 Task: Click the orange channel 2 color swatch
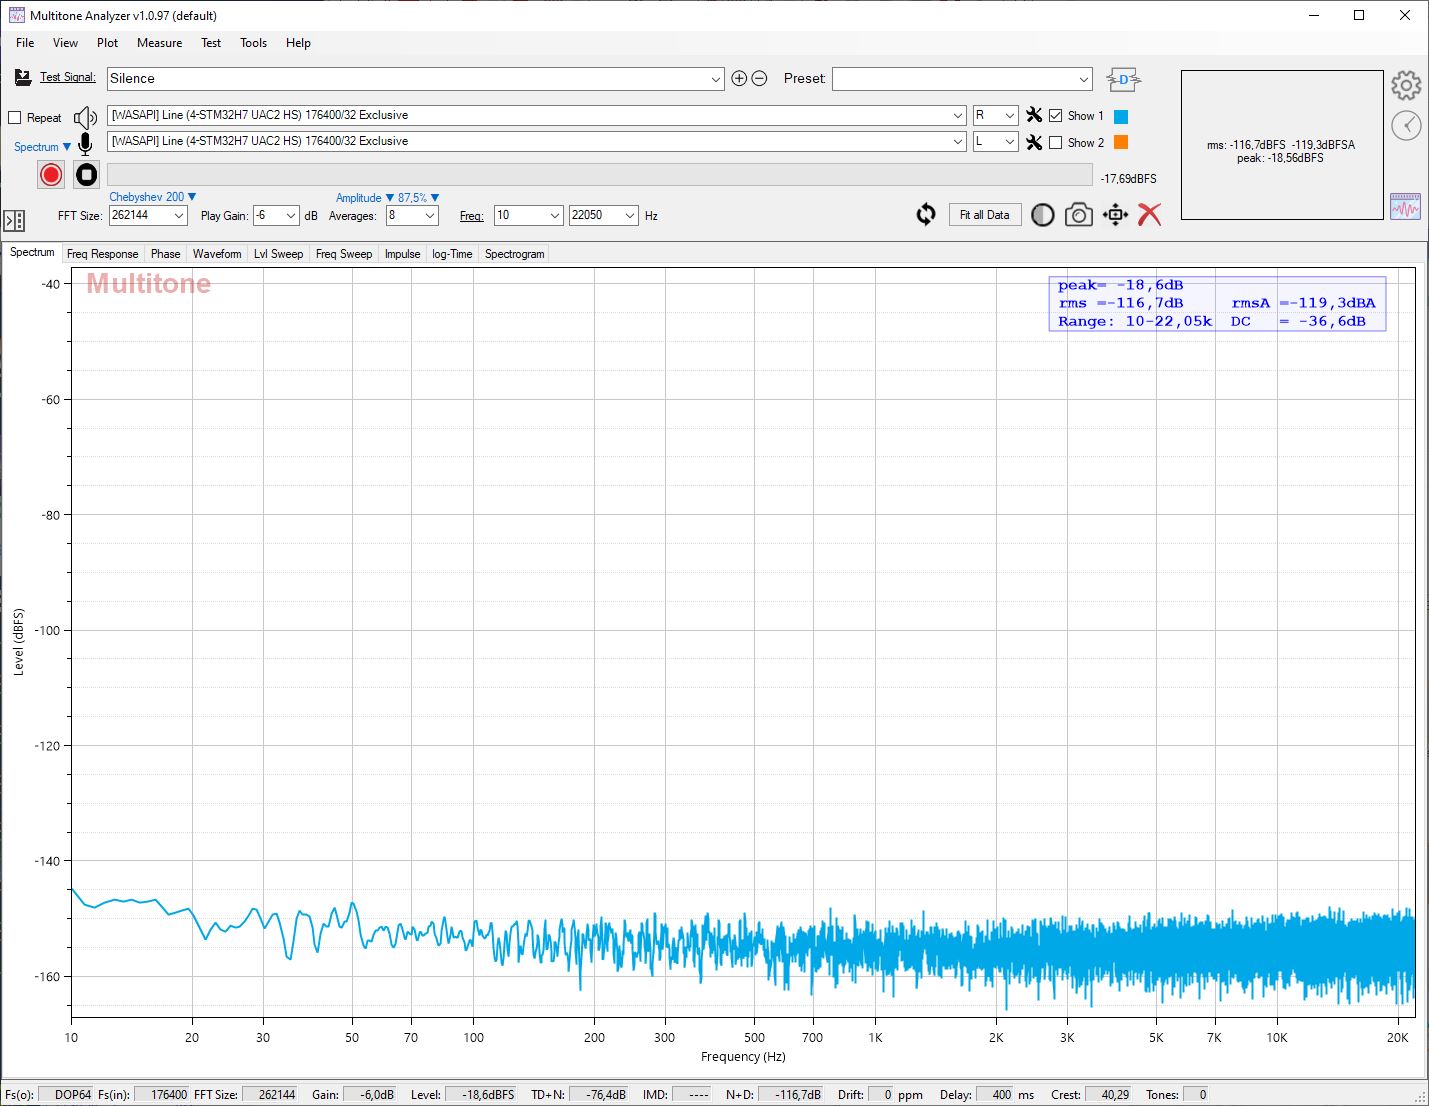[1121, 143]
